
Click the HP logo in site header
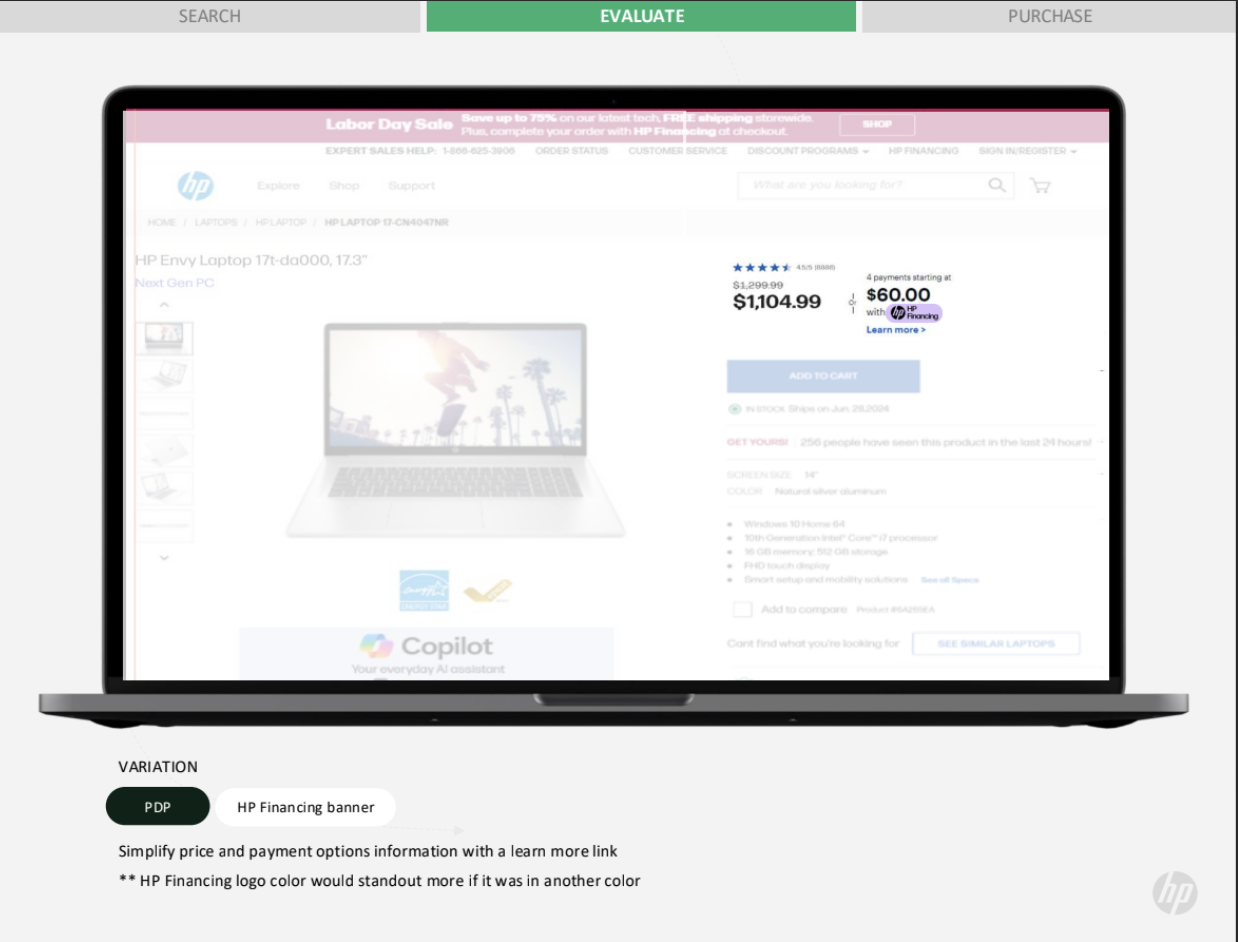pyautogui.click(x=195, y=186)
